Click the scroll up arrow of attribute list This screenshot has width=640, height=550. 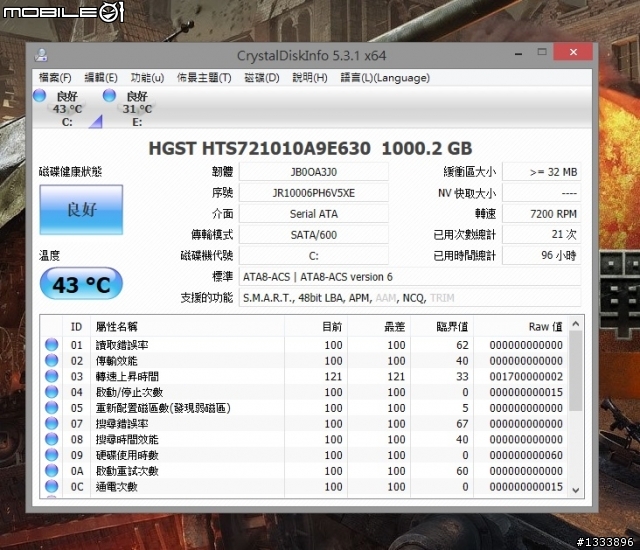(576, 324)
